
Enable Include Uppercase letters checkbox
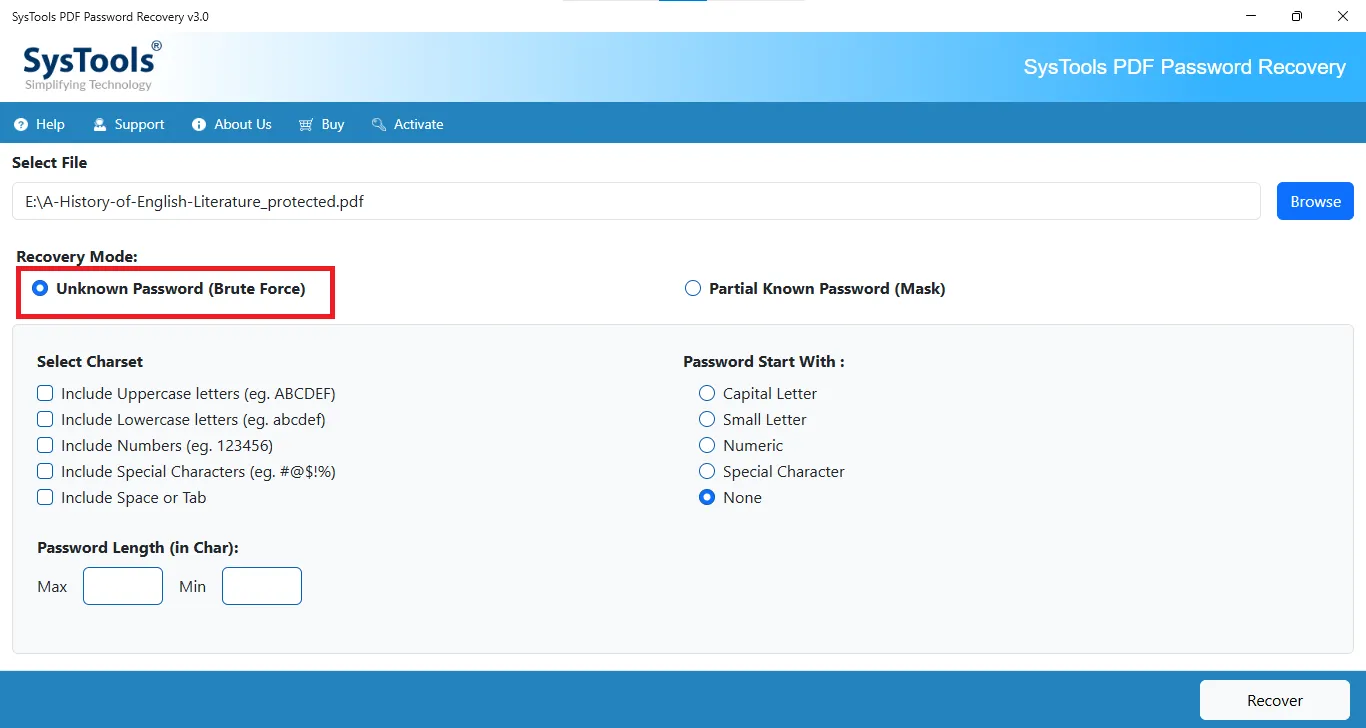click(45, 393)
